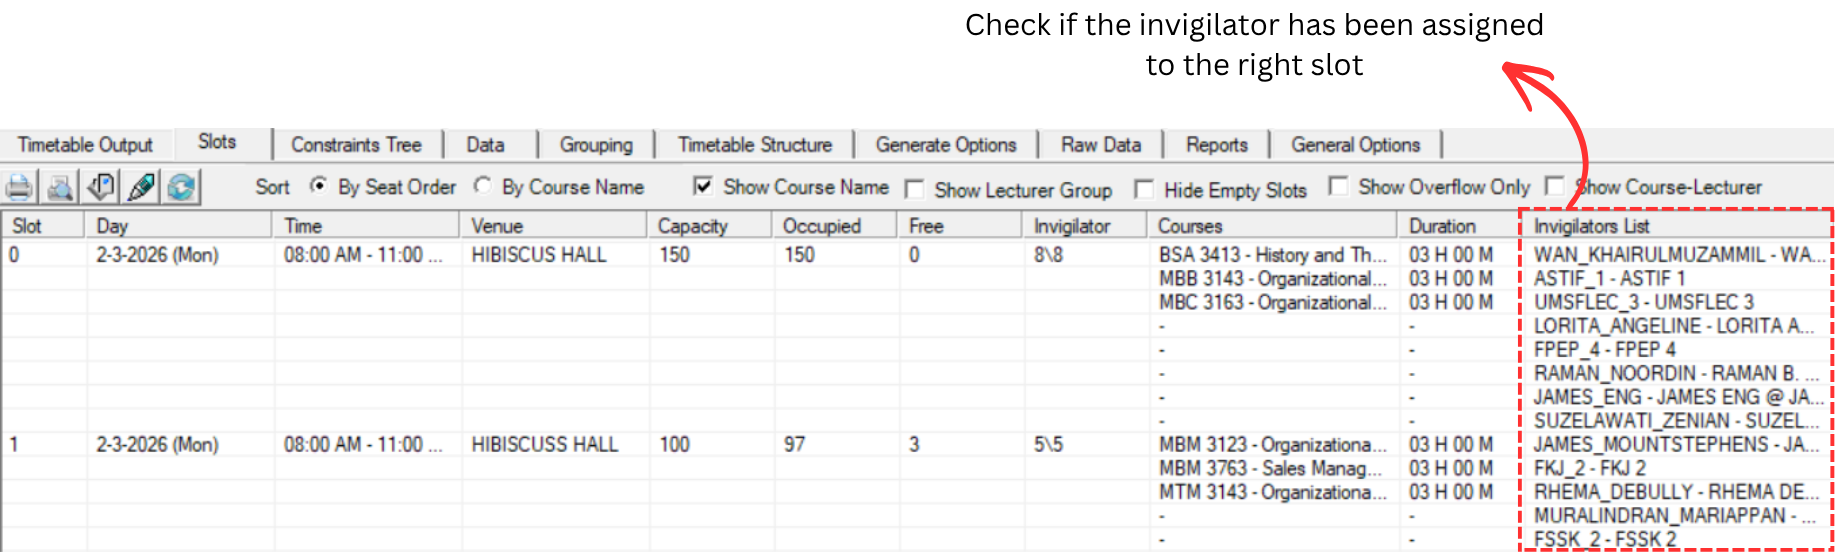The width and height of the screenshot is (1835, 553).
Task: View the Raw Data tab
Action: click(1101, 145)
